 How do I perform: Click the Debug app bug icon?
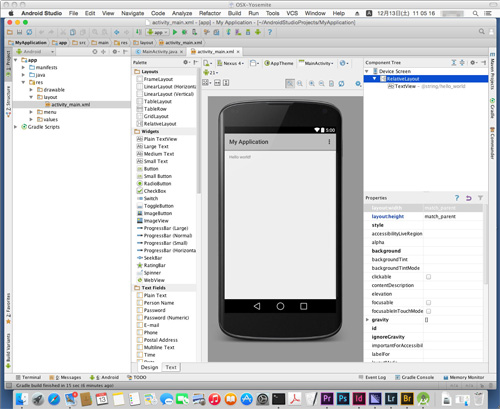coord(184,32)
